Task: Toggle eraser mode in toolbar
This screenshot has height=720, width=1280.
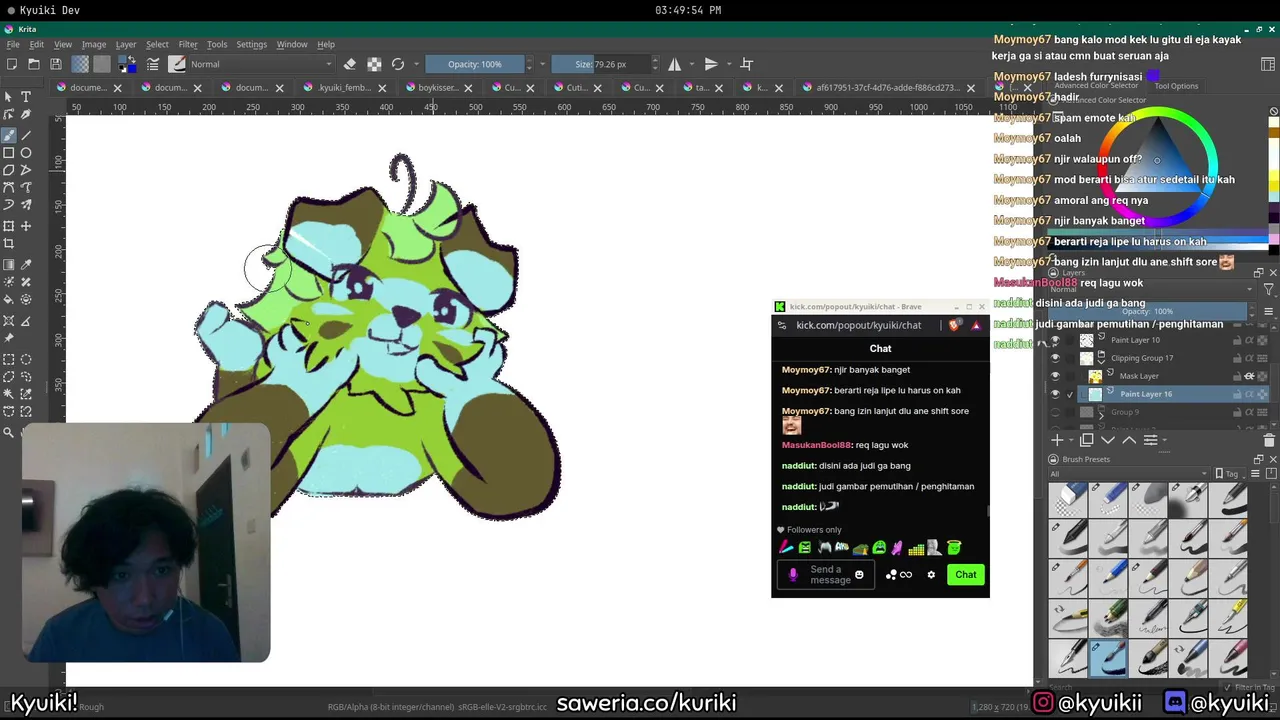Action: click(350, 64)
